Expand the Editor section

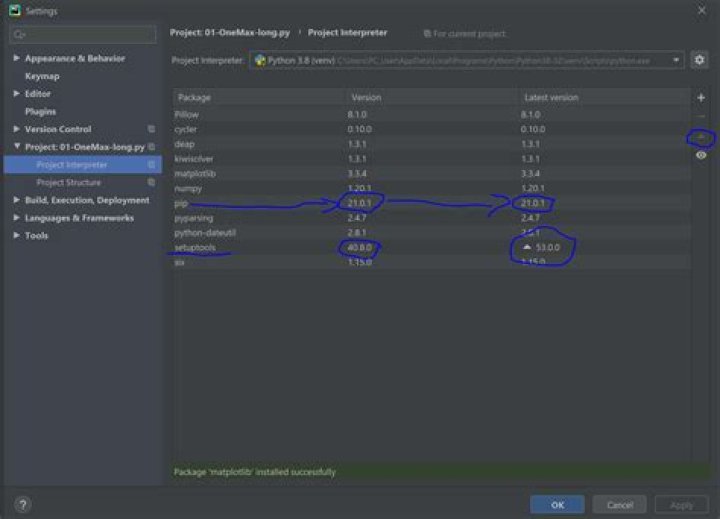pyautogui.click(x=17, y=93)
